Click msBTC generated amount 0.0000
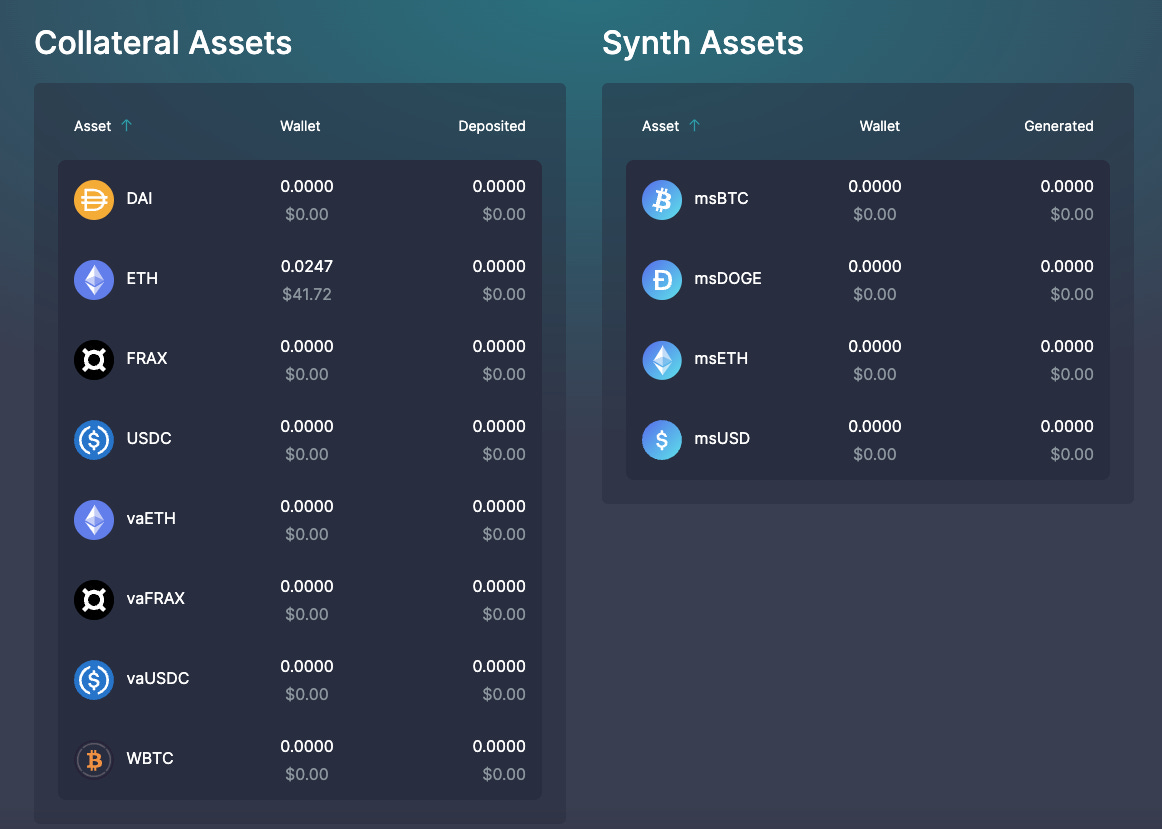Viewport: 1162px width, 829px height. pyautogui.click(x=1067, y=186)
